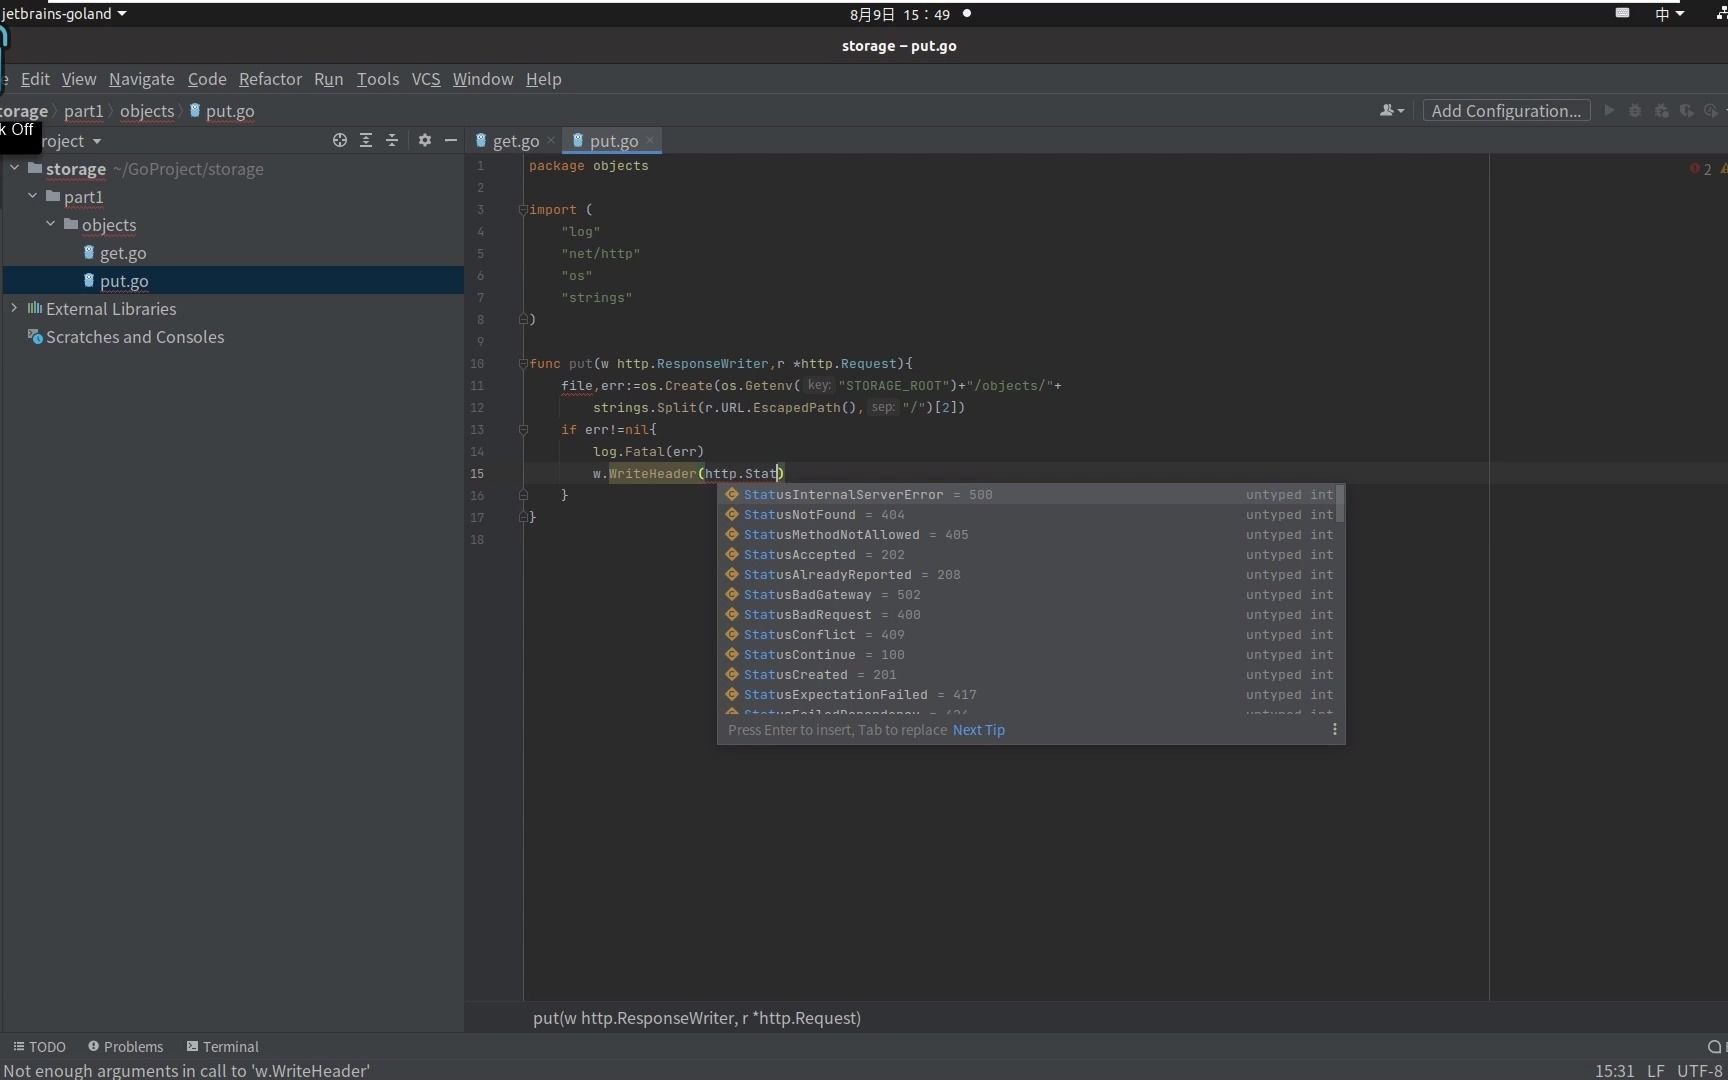Hide the Project panel with minus icon
Image resolution: width=1728 pixels, height=1080 pixels.
coord(451,141)
